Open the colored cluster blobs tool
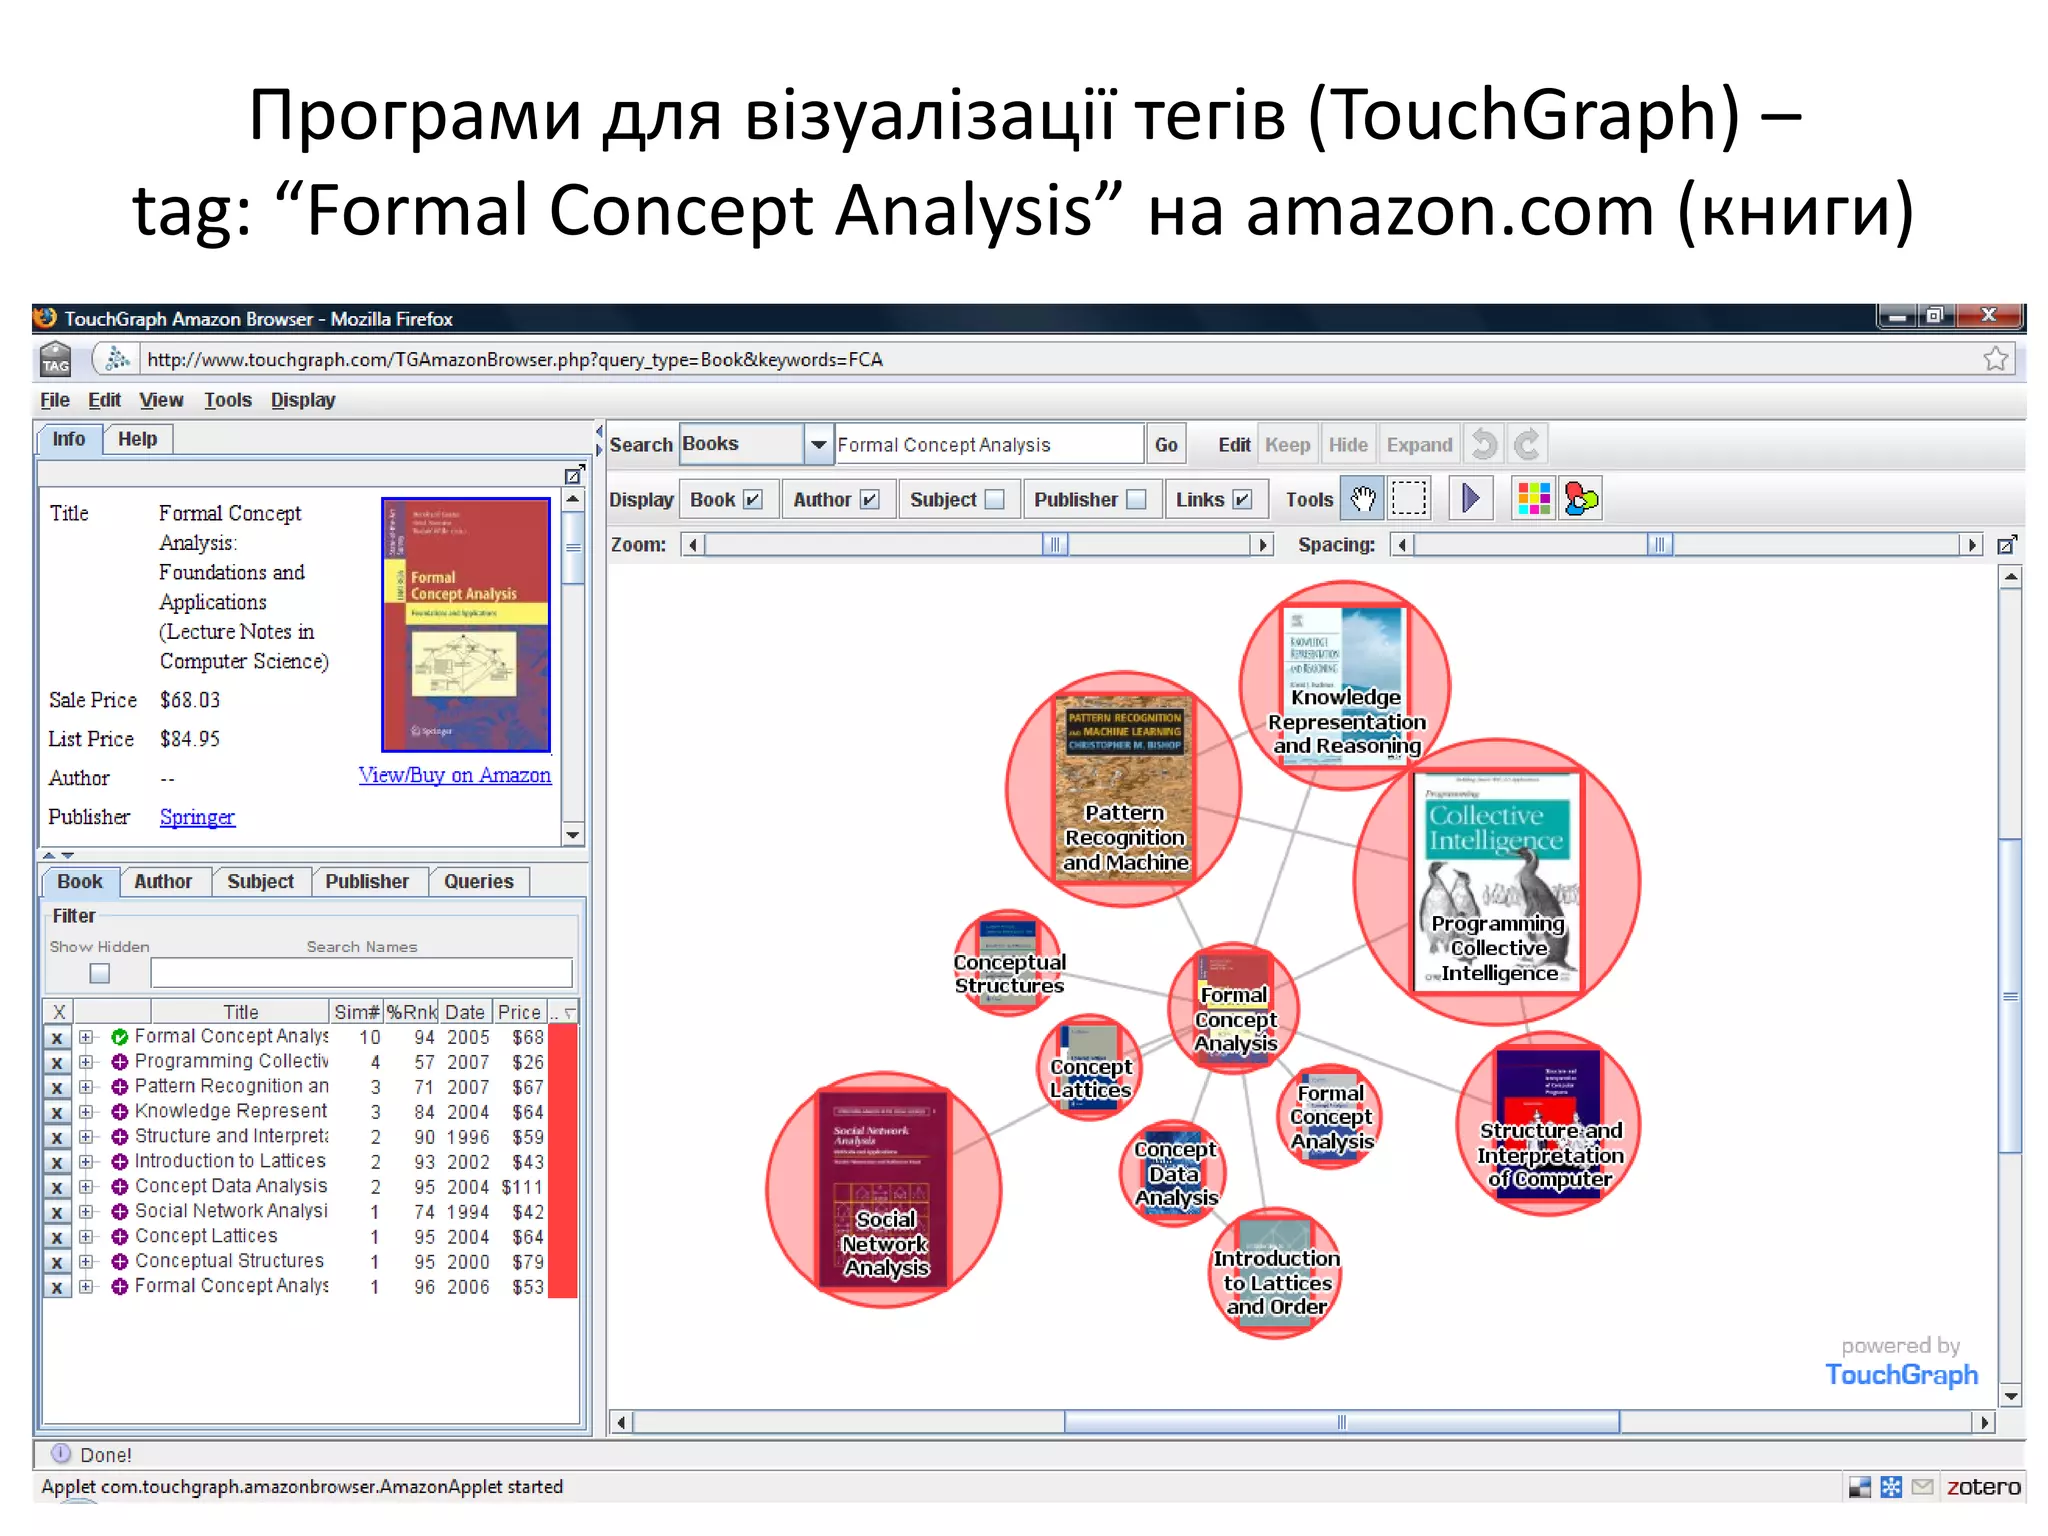 coord(1581,498)
